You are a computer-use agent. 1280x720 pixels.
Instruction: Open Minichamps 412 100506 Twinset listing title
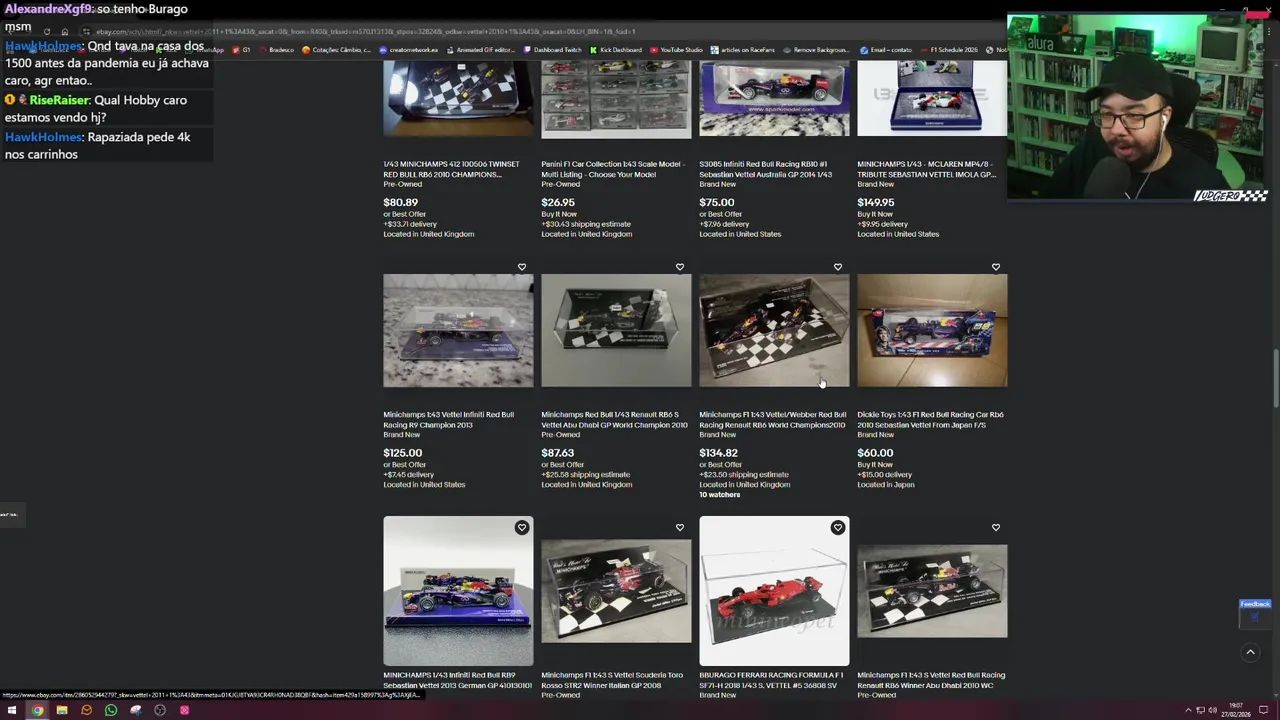(x=451, y=169)
